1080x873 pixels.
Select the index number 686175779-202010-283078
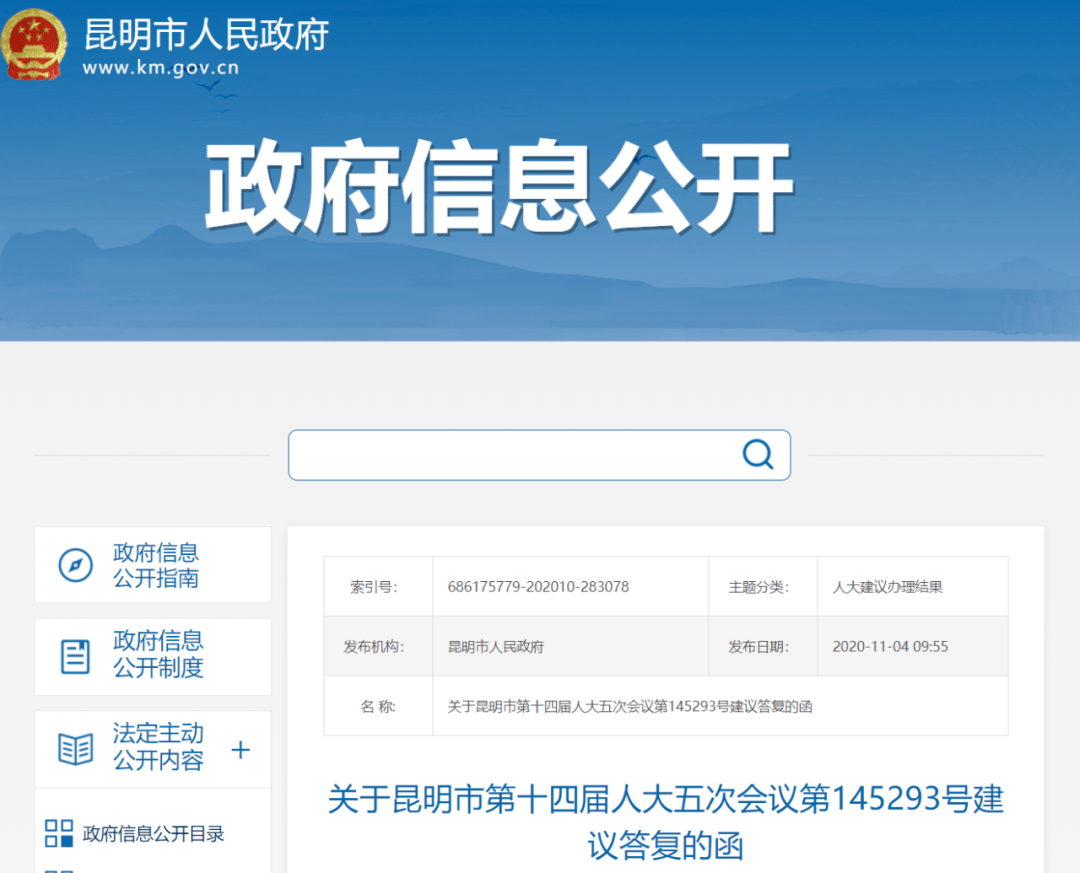(x=538, y=587)
